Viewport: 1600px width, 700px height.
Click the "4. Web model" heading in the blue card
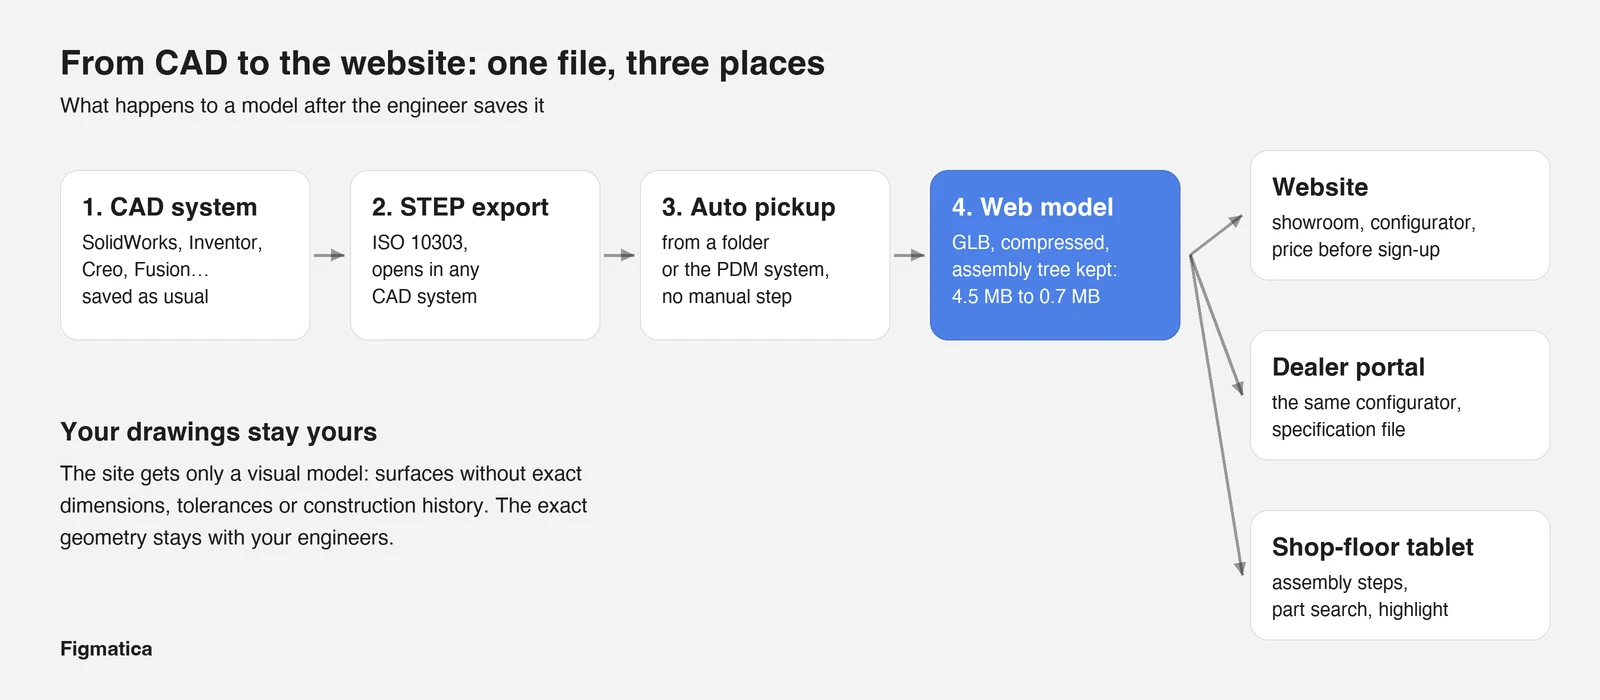pos(1033,207)
